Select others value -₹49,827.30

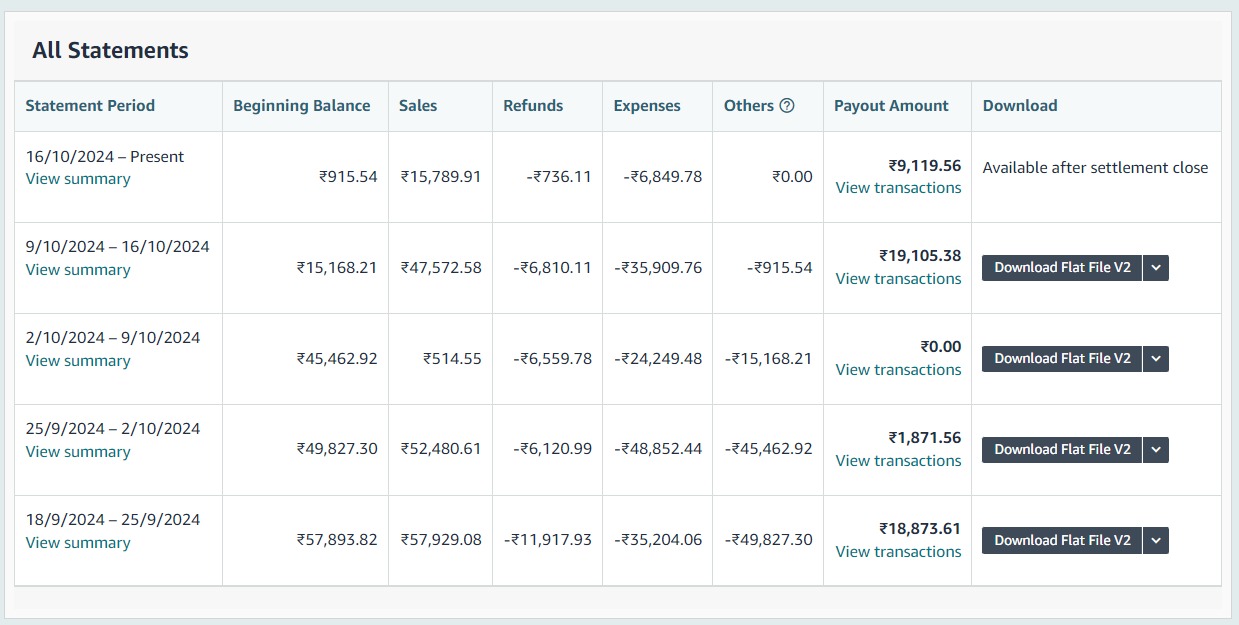click(x=769, y=540)
